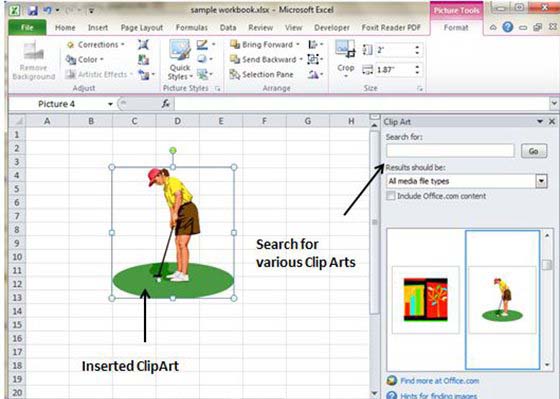Open the Color dropdown
Screen dimensions: 560x399
(x=85, y=60)
